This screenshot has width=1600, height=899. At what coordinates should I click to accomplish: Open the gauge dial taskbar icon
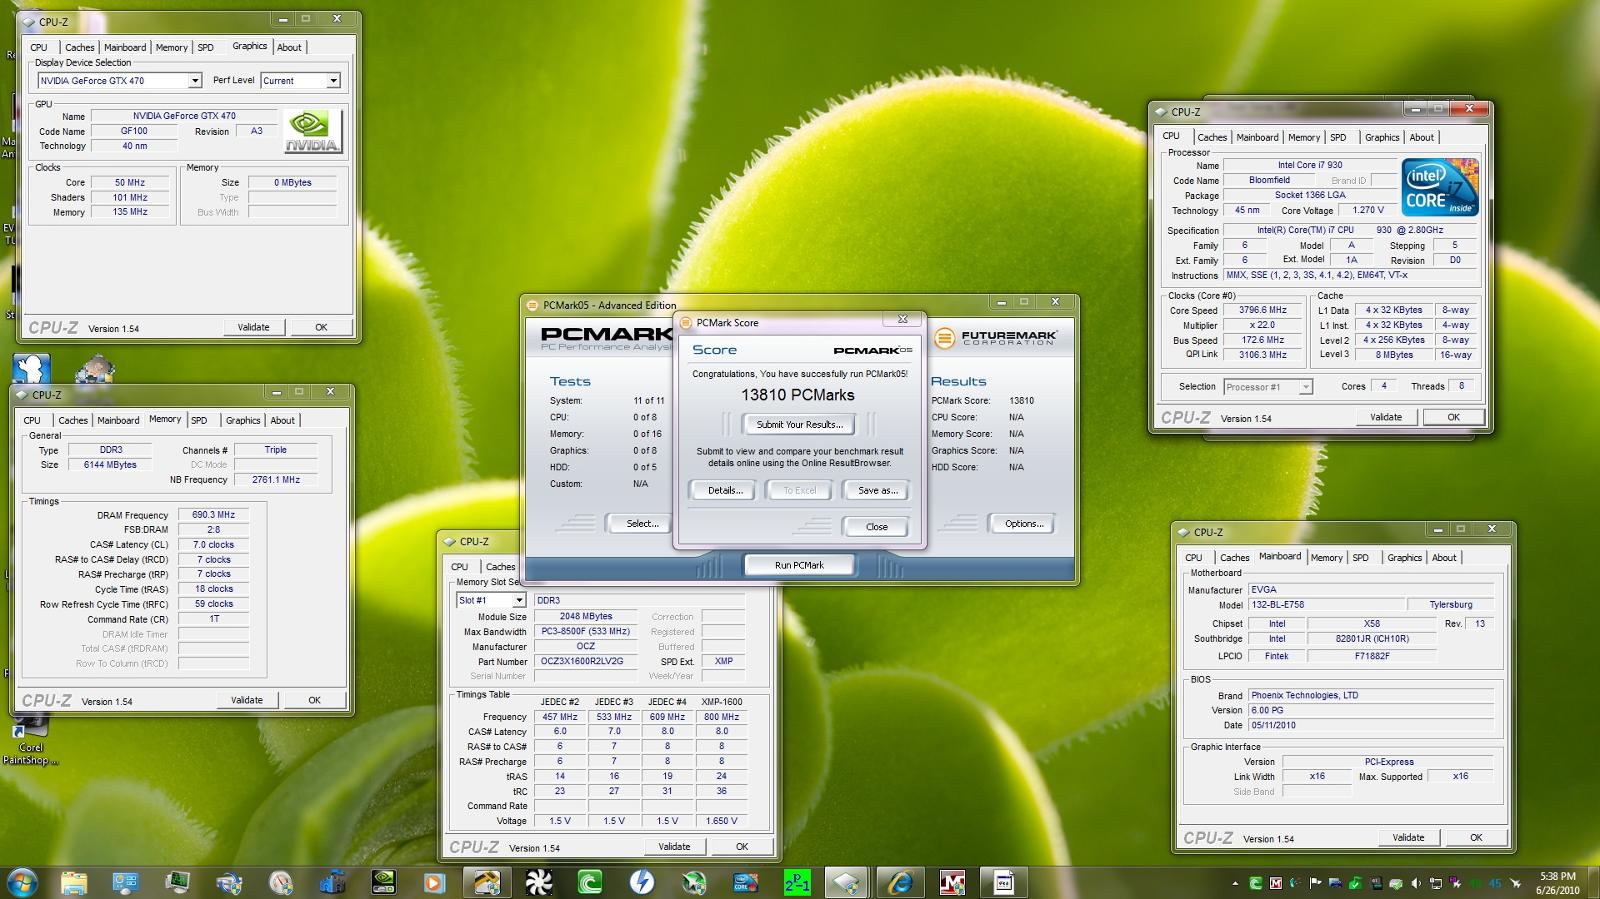click(x=280, y=882)
